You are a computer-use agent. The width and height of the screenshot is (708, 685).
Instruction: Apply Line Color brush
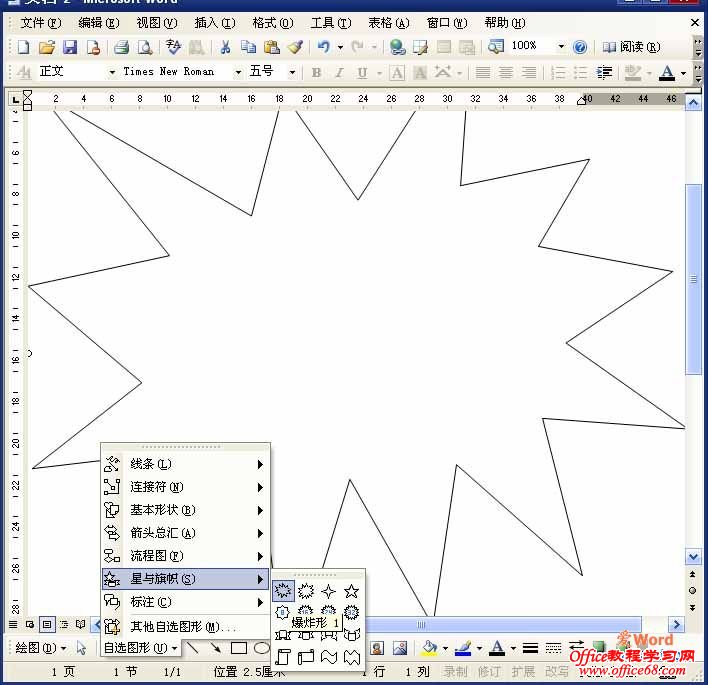(x=463, y=648)
